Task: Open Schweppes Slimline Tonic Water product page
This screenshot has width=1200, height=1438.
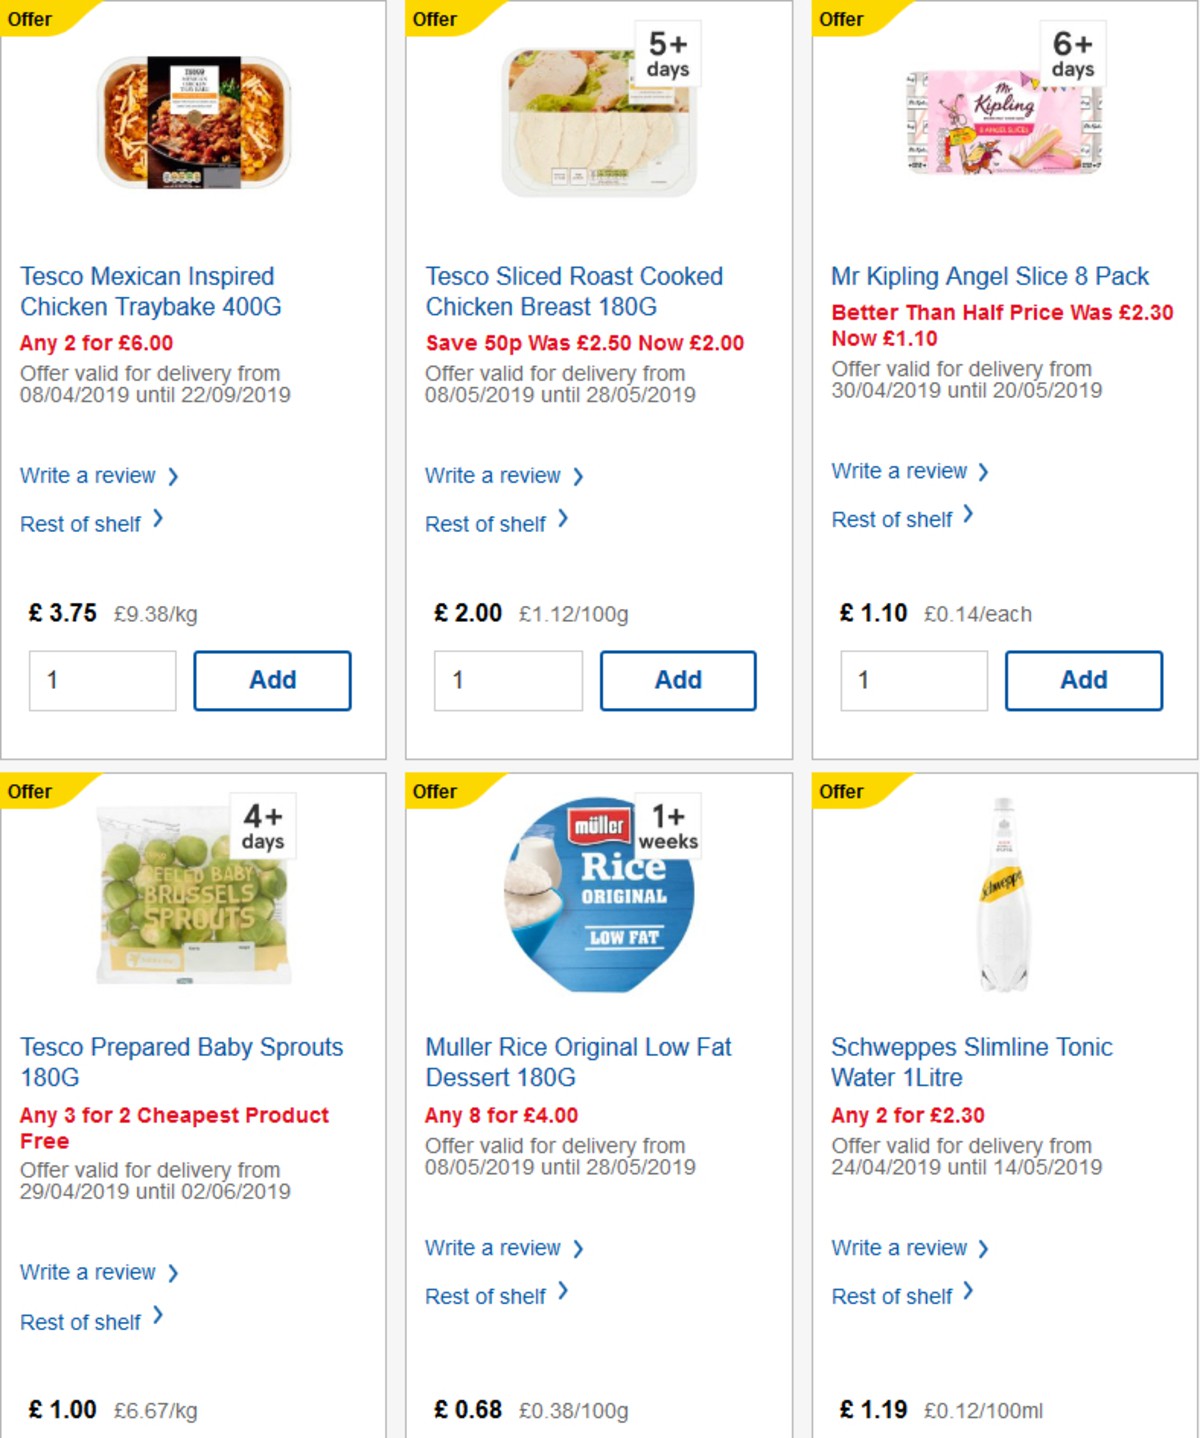Action: (972, 1062)
